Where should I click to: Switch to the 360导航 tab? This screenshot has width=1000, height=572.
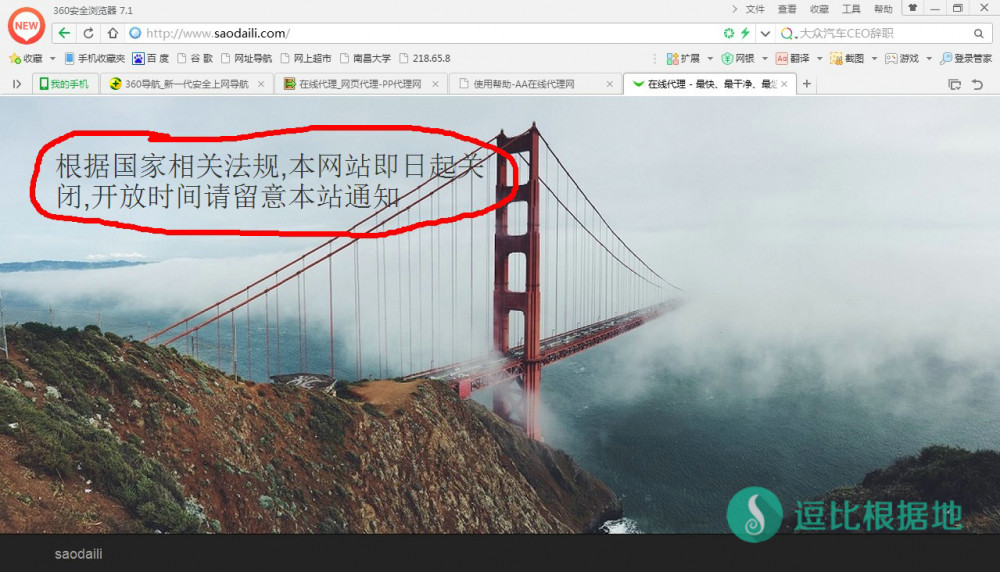pos(186,84)
